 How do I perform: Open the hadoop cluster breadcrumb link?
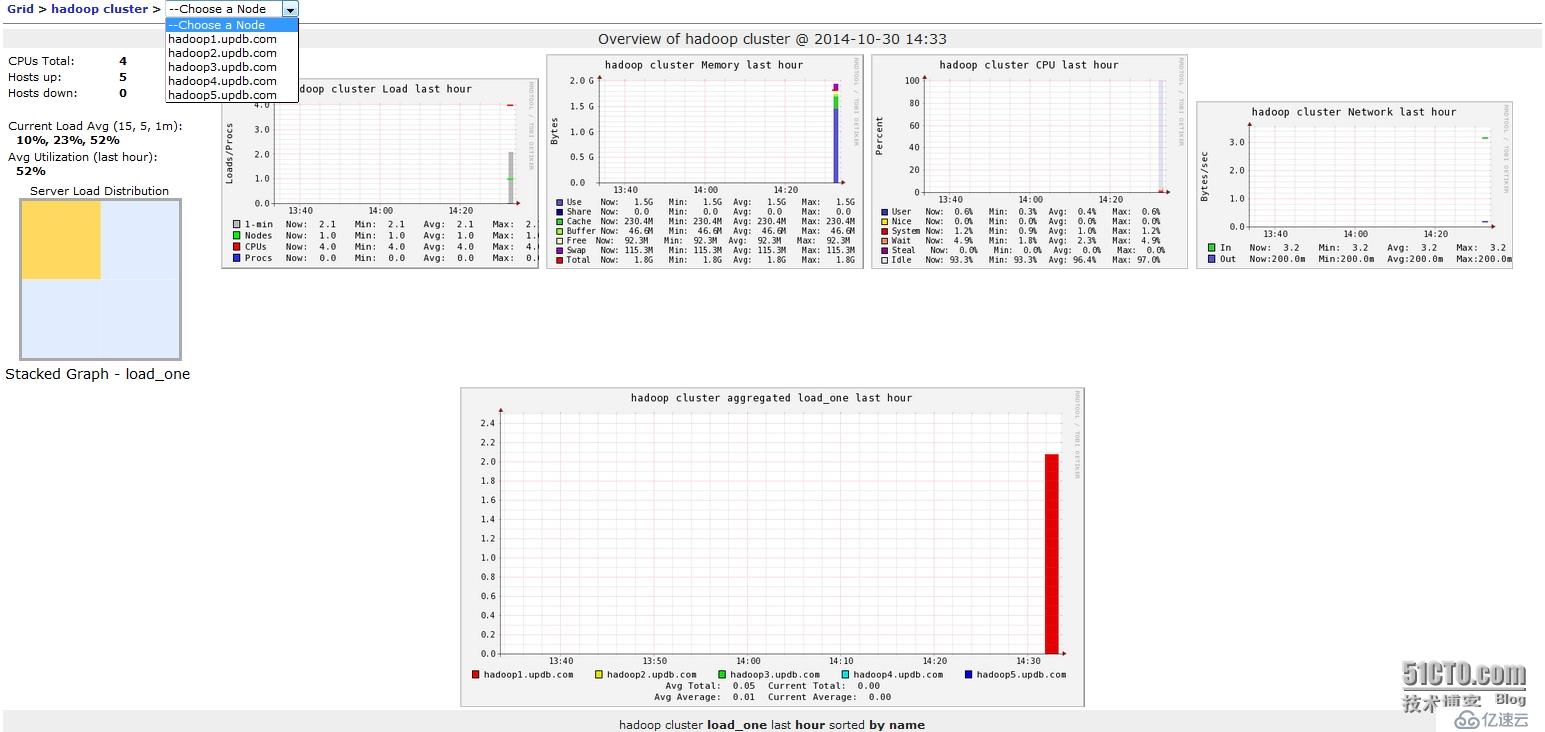[x=99, y=9]
